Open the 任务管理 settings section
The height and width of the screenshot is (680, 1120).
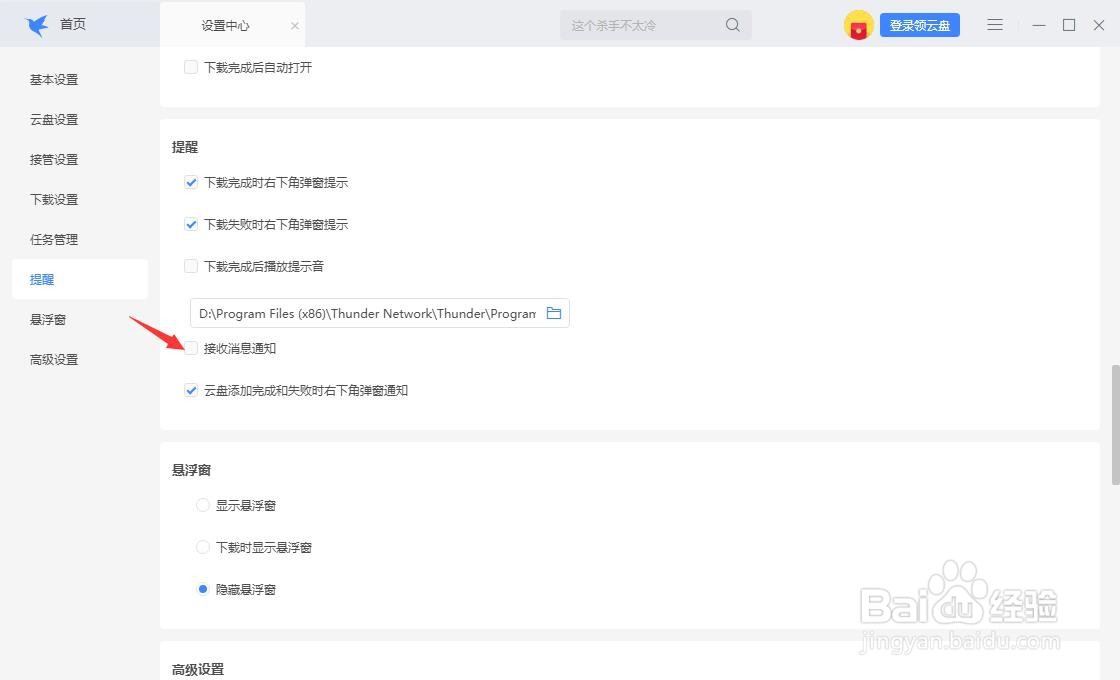click(54, 239)
